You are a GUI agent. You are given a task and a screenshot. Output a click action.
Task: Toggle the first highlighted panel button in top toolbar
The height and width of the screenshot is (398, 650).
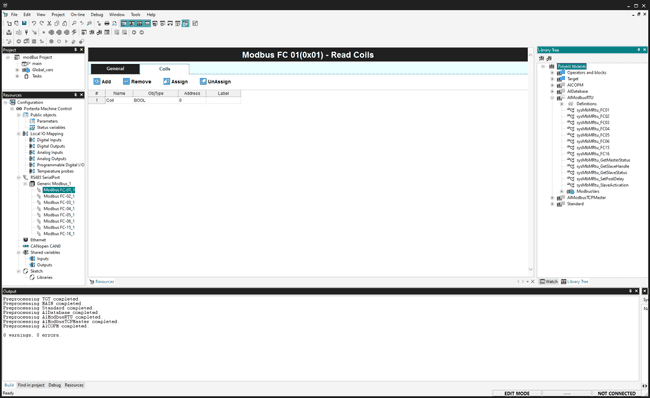click(x=124, y=24)
